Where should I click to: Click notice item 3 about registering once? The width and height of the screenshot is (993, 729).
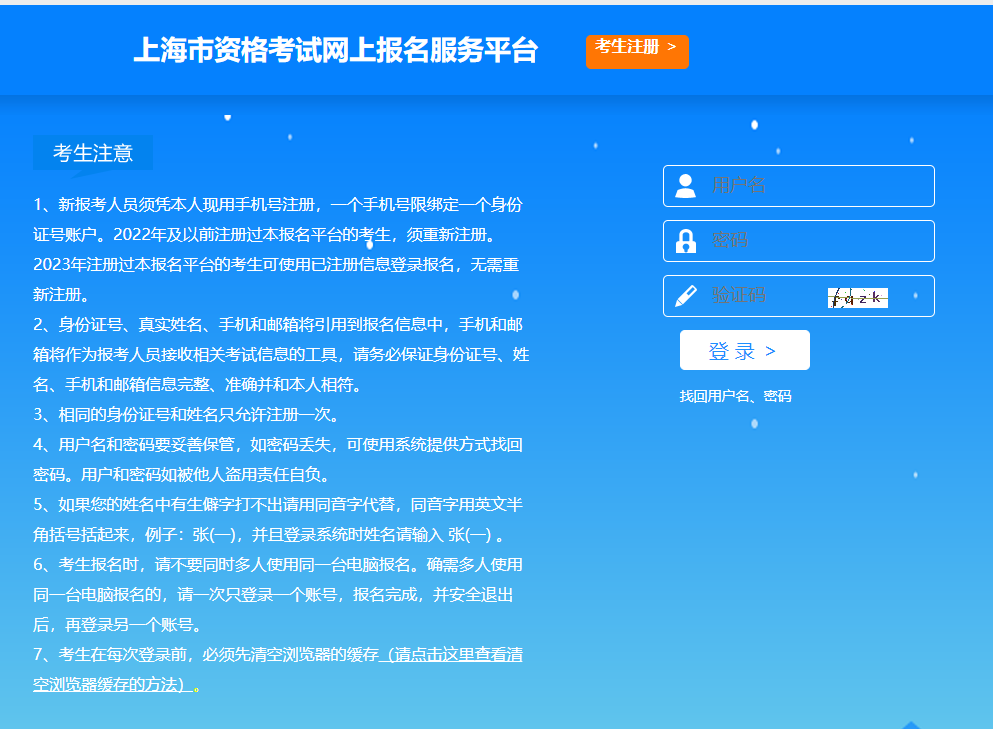pos(186,414)
